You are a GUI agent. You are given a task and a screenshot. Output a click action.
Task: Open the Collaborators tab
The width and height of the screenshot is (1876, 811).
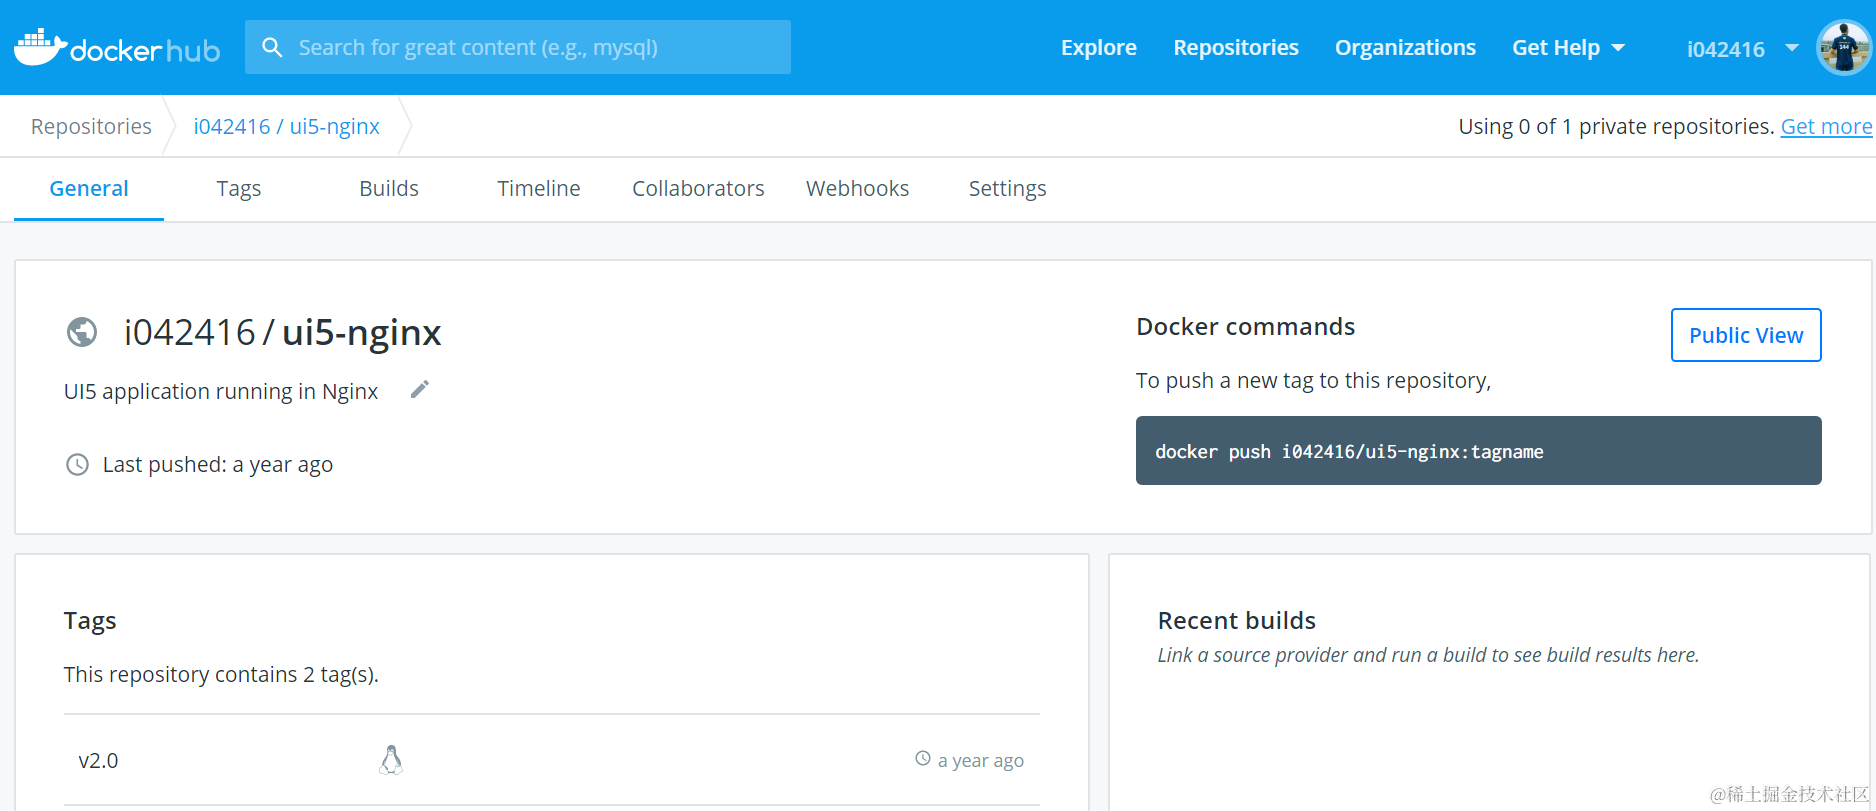coord(698,188)
